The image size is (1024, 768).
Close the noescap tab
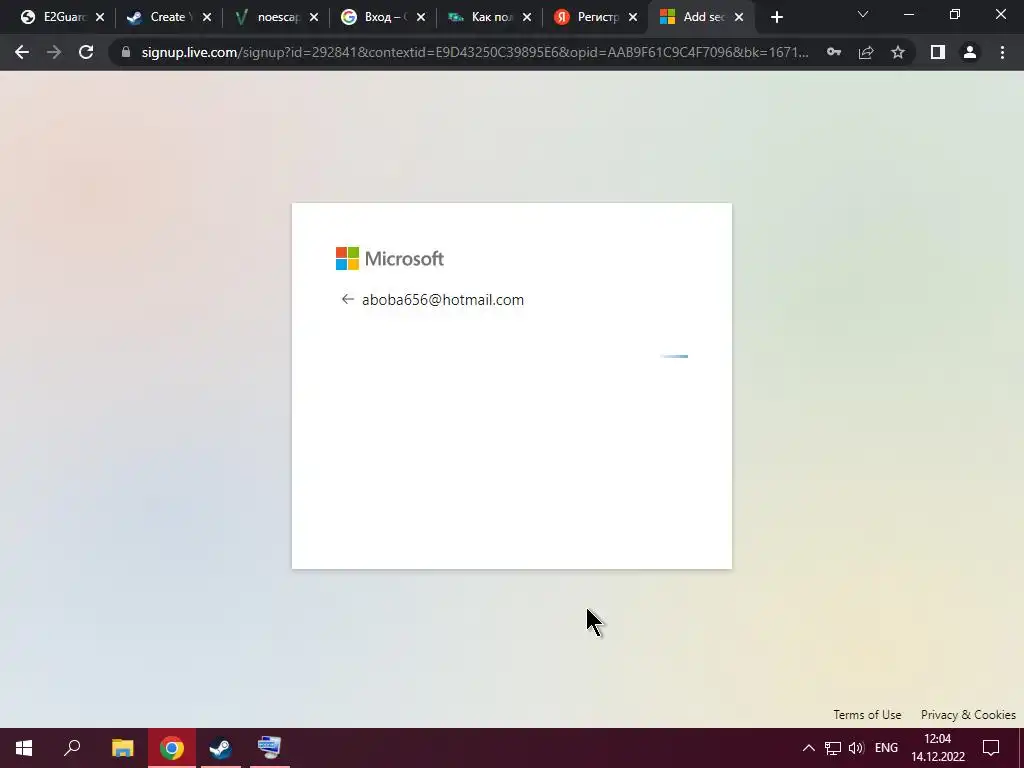[314, 18]
